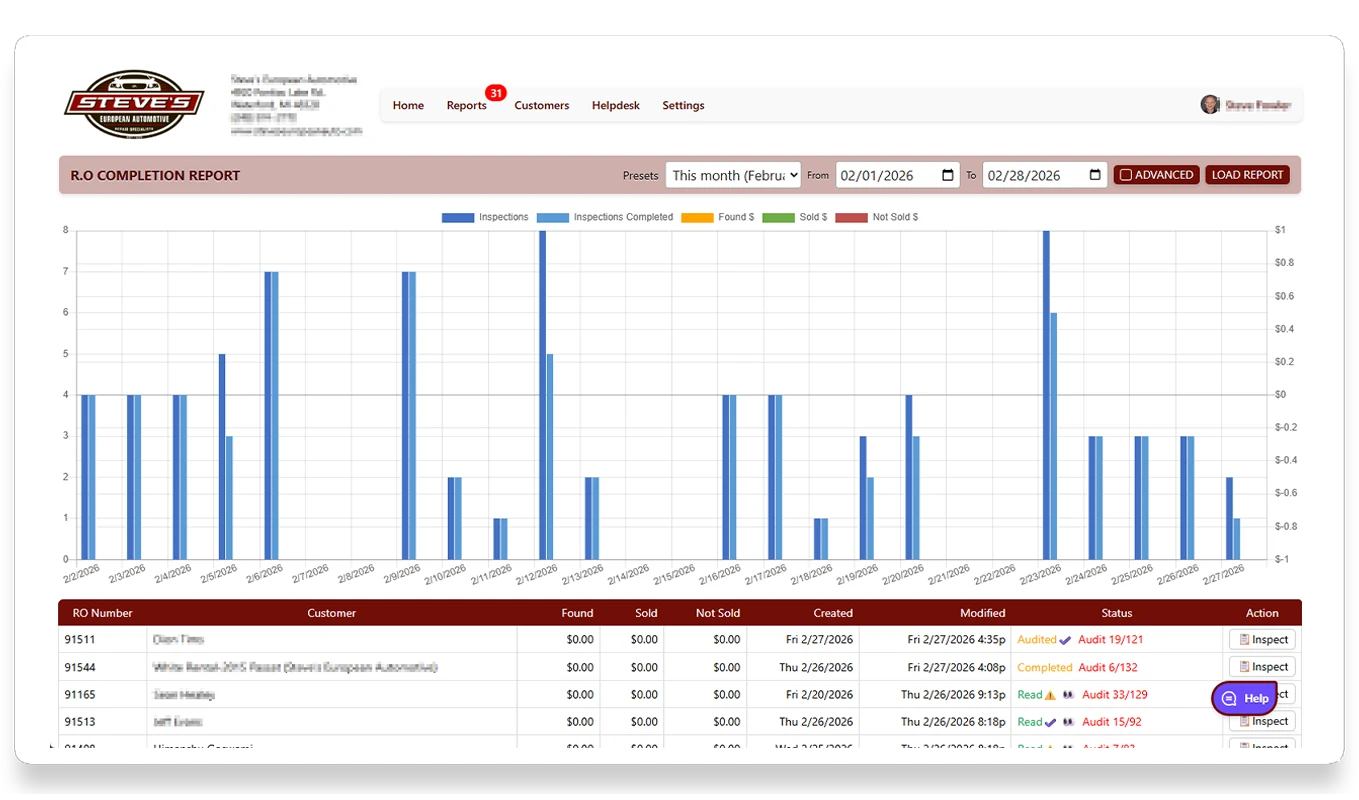Expand the Presets dropdown
Viewport: 1359px width, 800px height.
pos(733,175)
